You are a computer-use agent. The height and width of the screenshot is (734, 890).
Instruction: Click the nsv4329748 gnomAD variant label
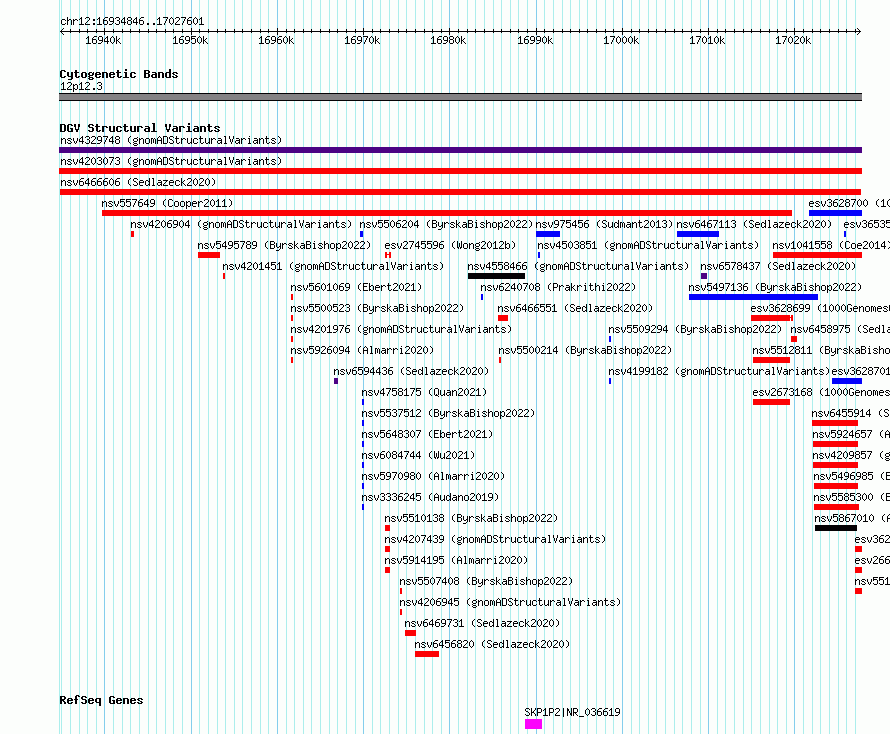[x=171, y=140]
